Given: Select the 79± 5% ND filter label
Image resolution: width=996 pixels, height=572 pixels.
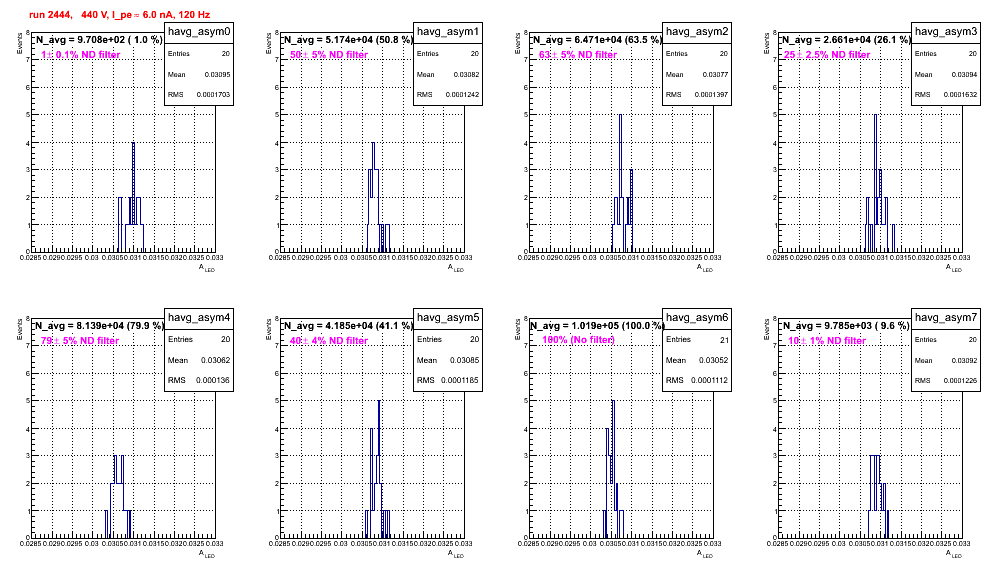Looking at the screenshot, I should click(80, 341).
